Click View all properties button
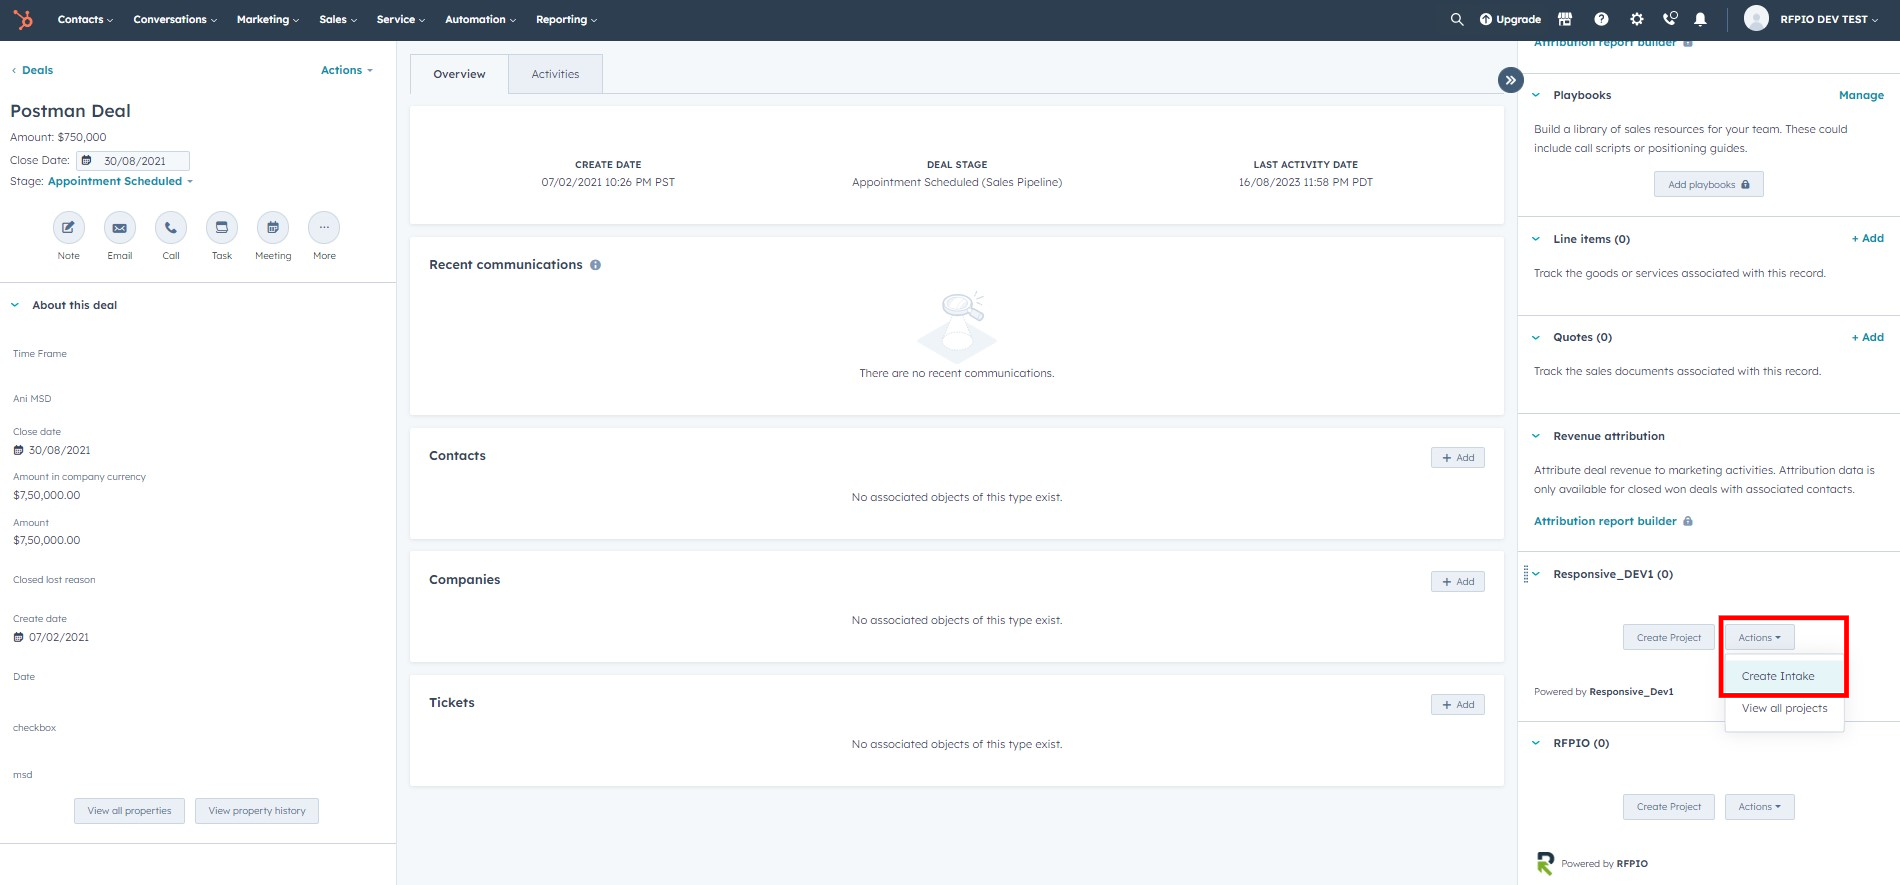Screen dimensions: 1900x885 click(129, 811)
